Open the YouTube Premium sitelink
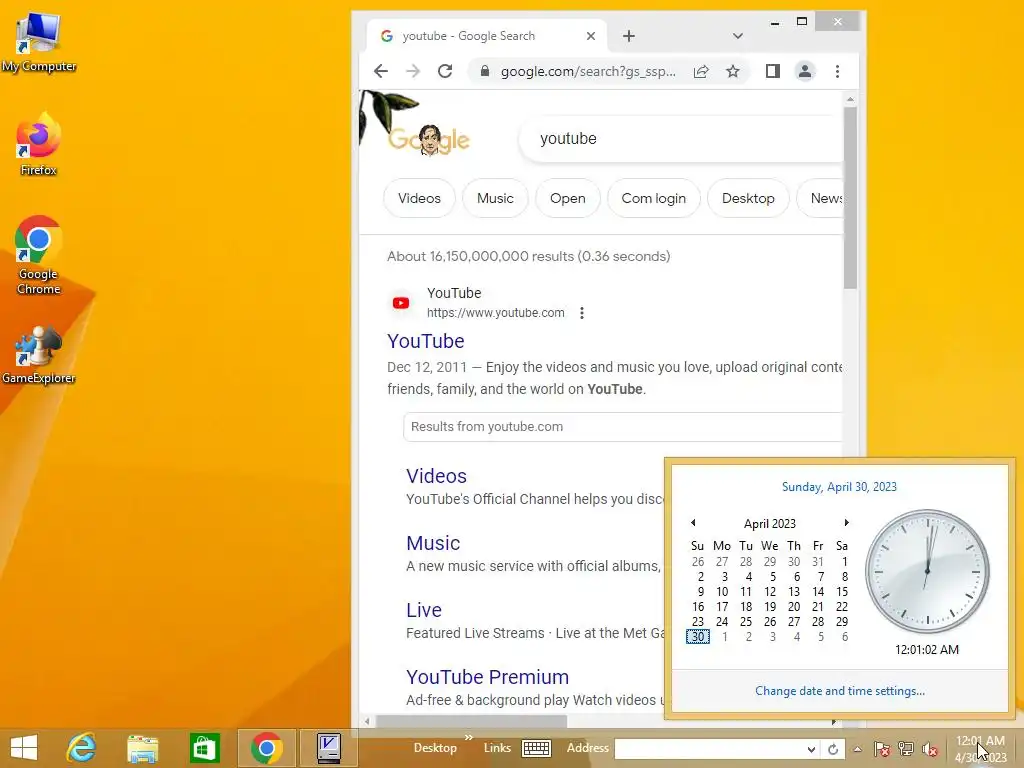 pyautogui.click(x=487, y=677)
